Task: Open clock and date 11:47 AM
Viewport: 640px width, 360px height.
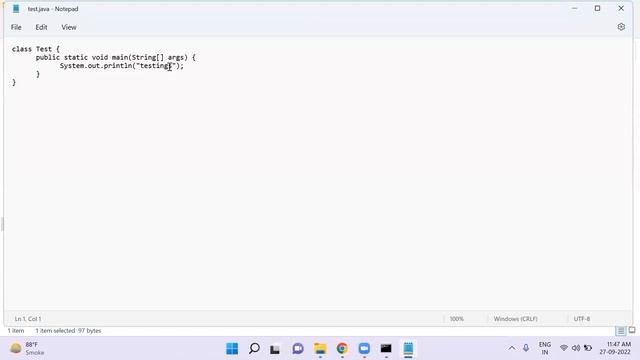Action: (616, 348)
